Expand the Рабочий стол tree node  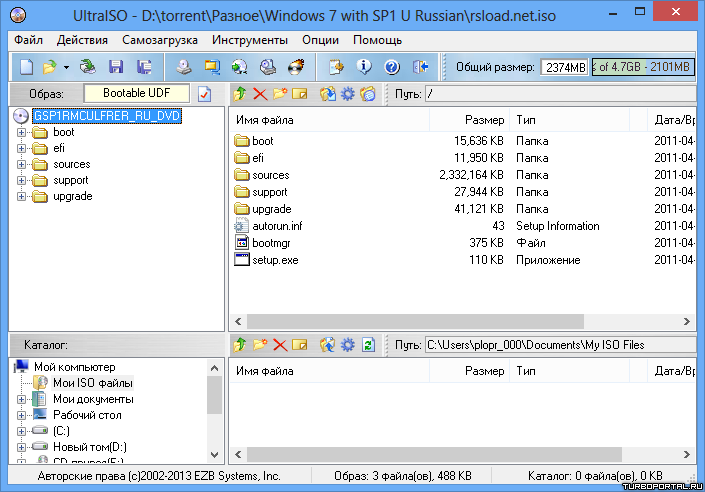coord(22,415)
